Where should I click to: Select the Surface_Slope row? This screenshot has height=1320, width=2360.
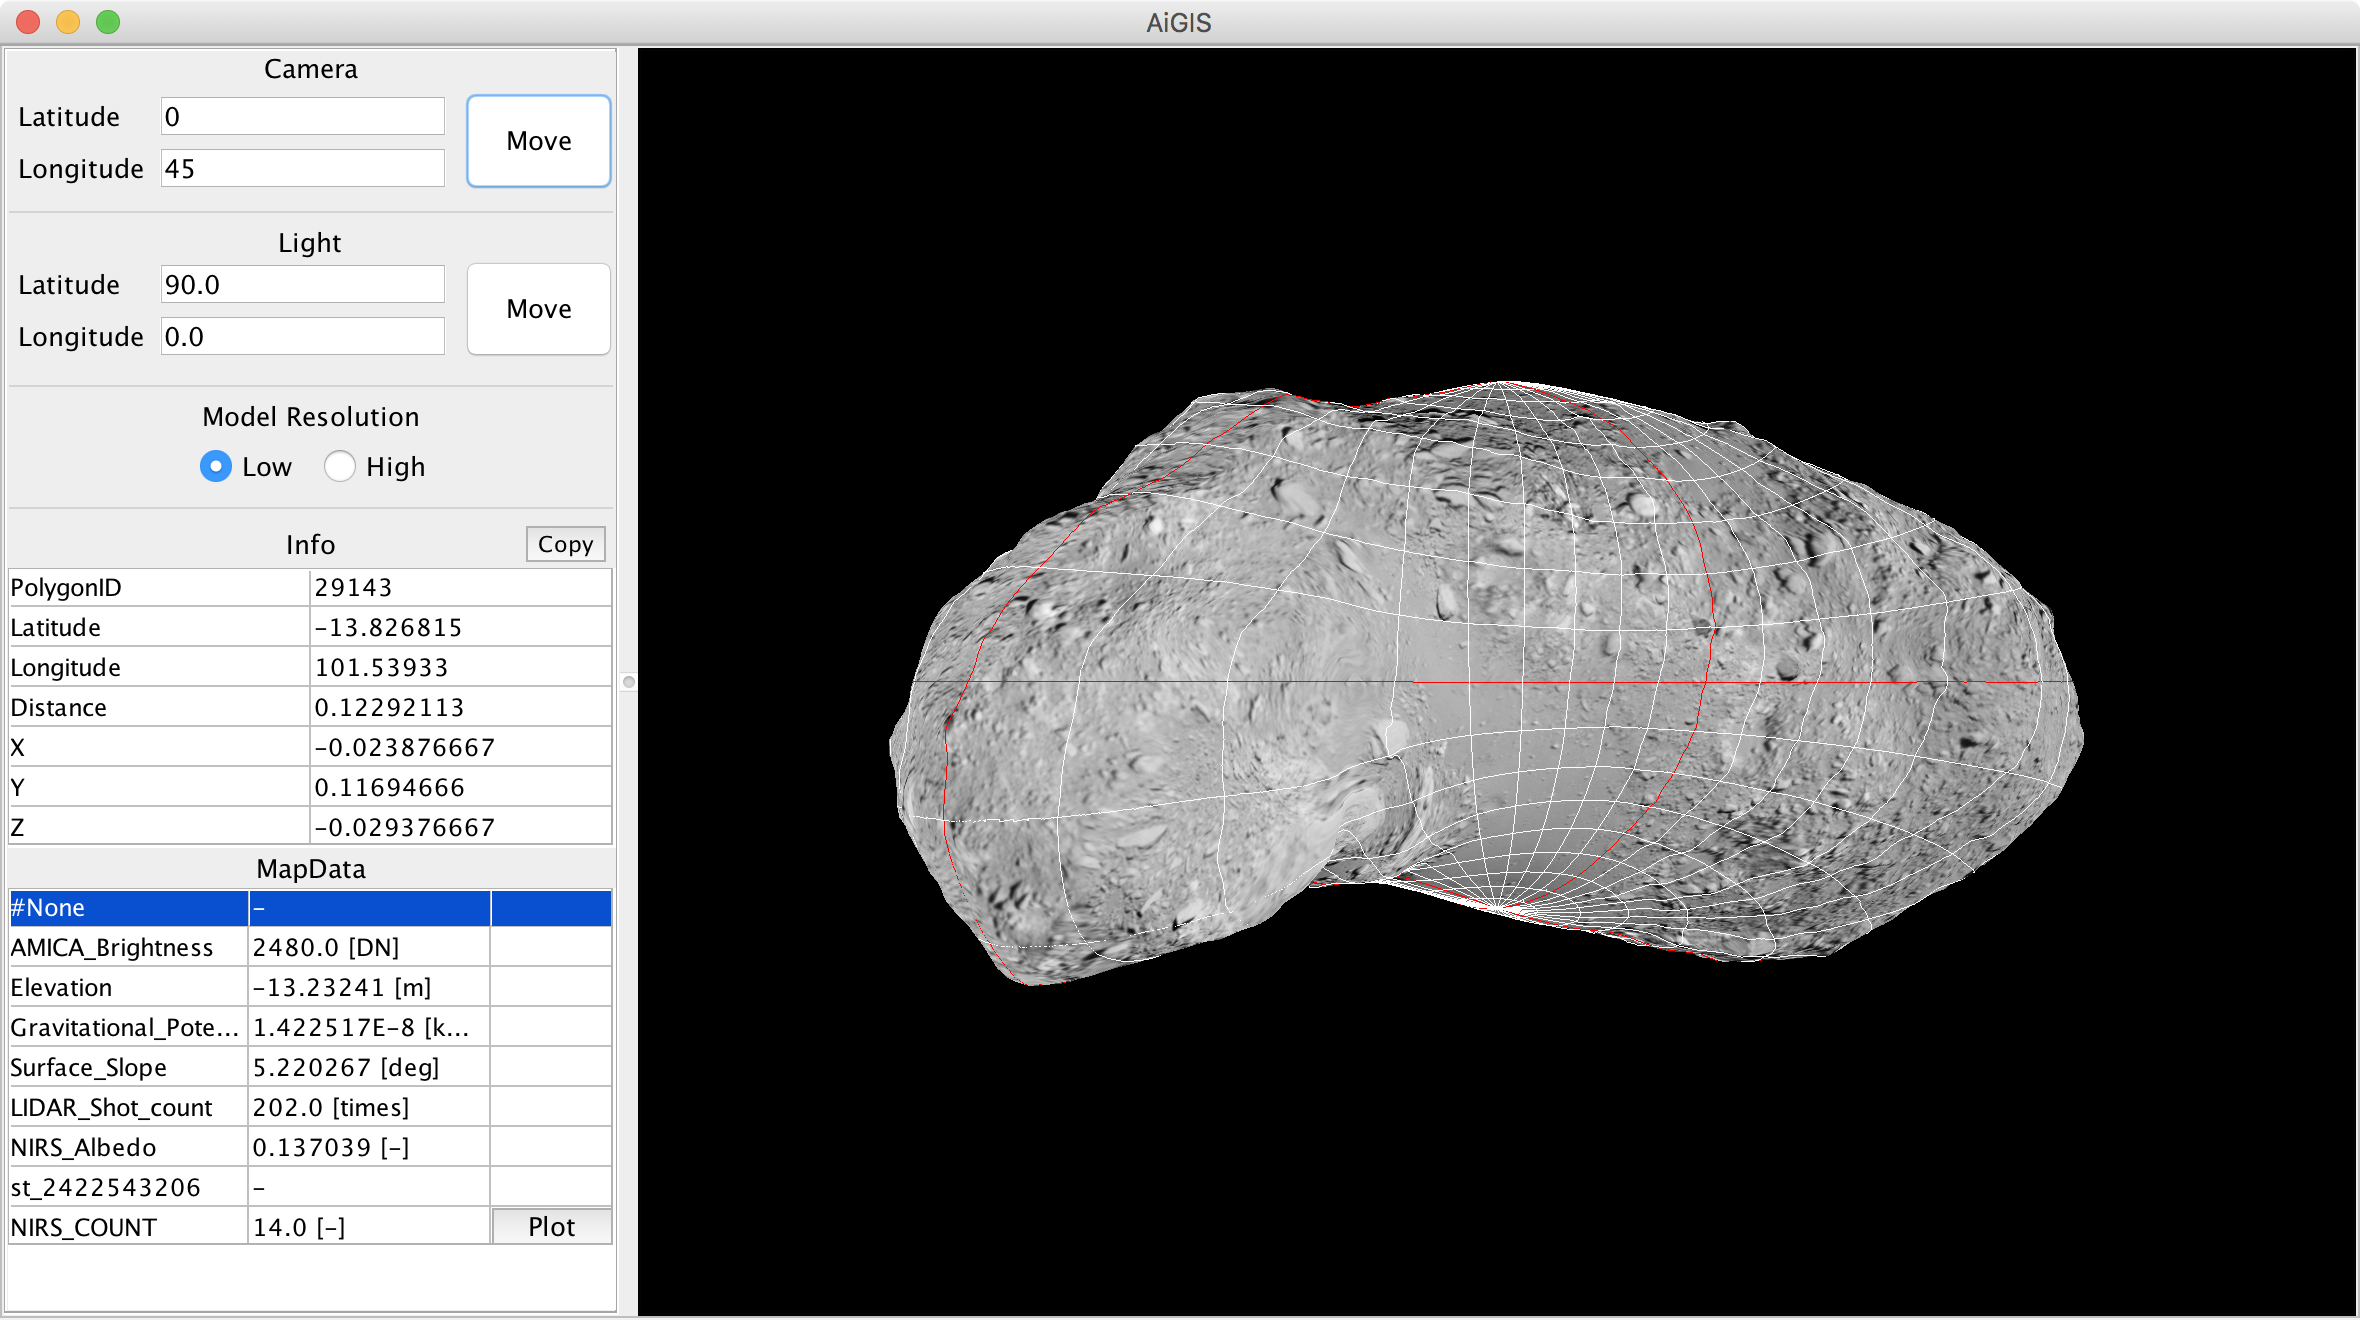coord(128,1068)
